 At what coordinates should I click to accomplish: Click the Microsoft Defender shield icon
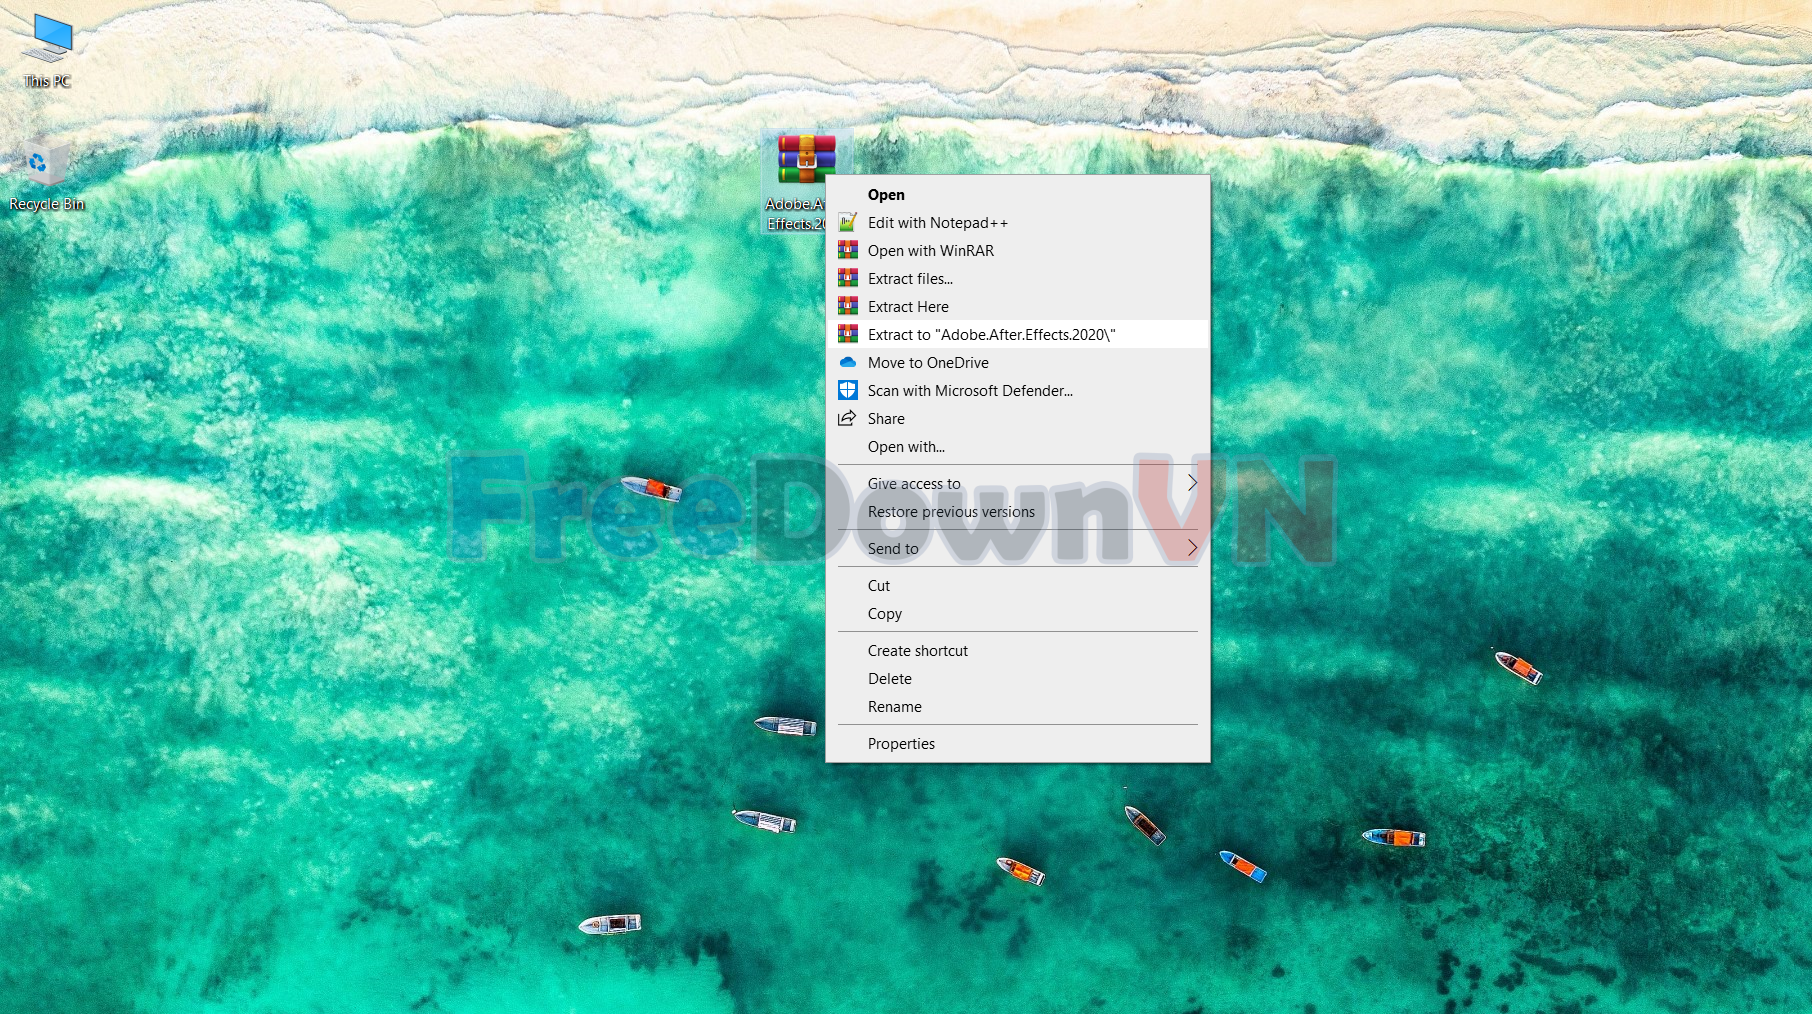pyautogui.click(x=847, y=390)
